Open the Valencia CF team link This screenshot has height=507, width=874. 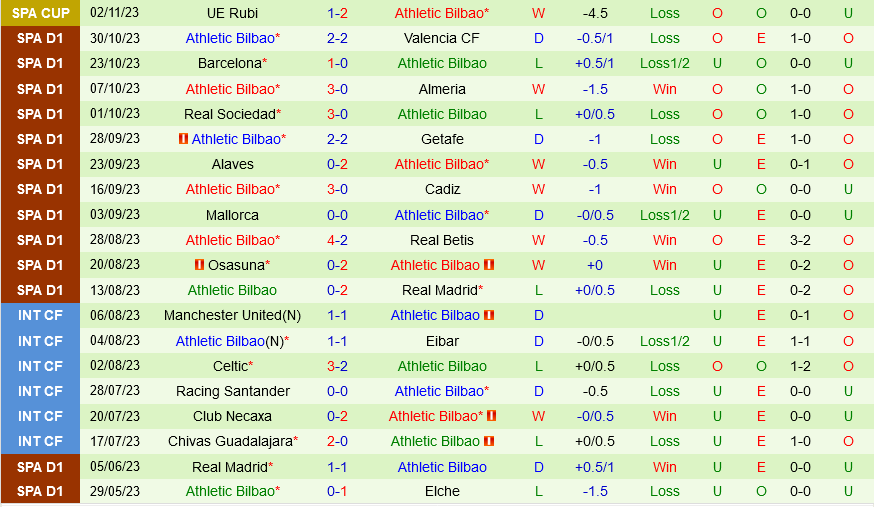point(442,38)
